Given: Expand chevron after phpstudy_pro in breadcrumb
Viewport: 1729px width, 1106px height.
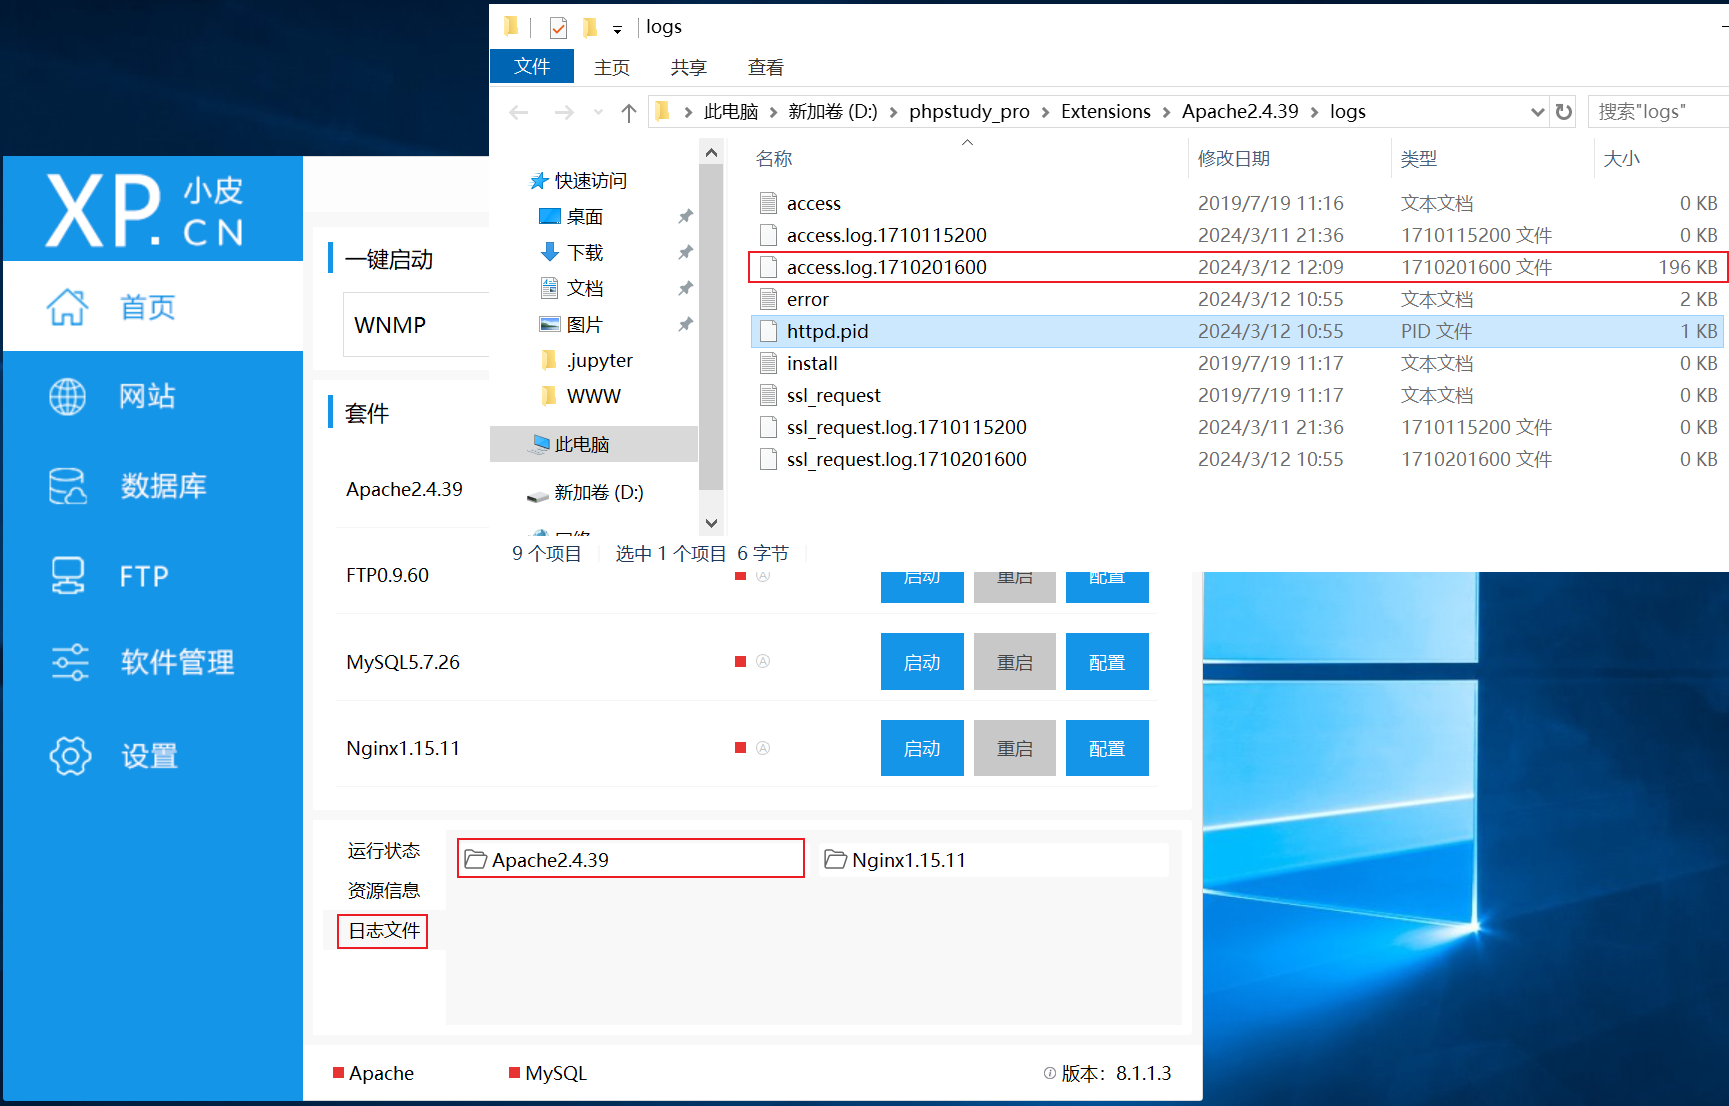Looking at the screenshot, I should 1045,112.
